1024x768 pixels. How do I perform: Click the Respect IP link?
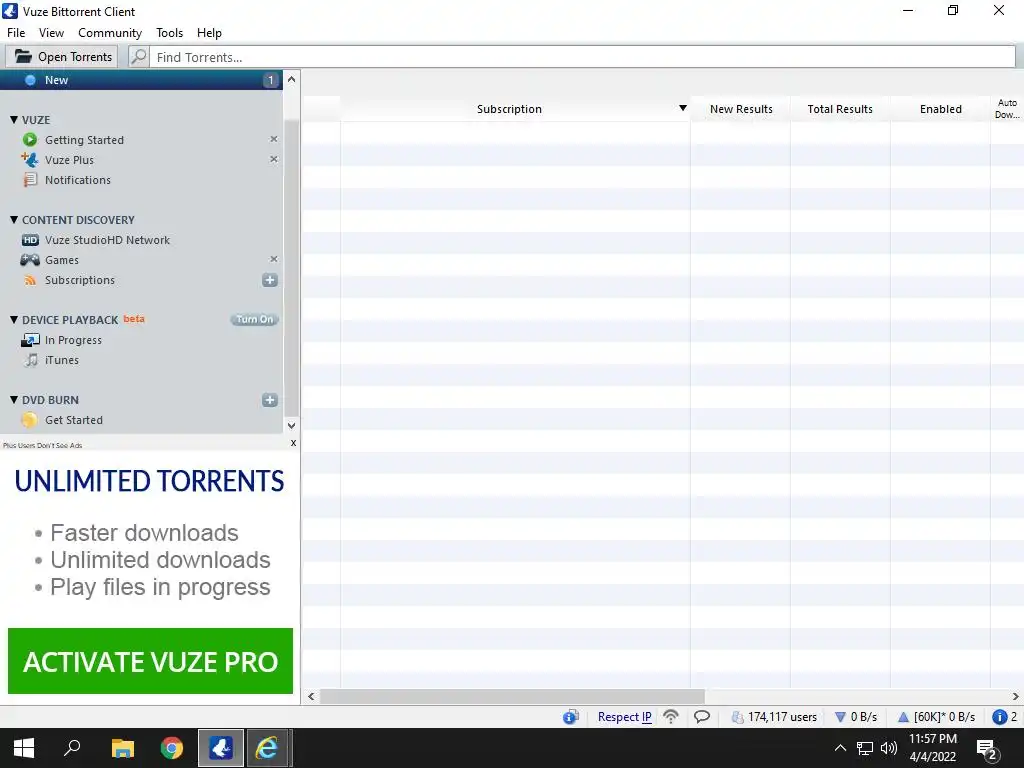point(624,717)
